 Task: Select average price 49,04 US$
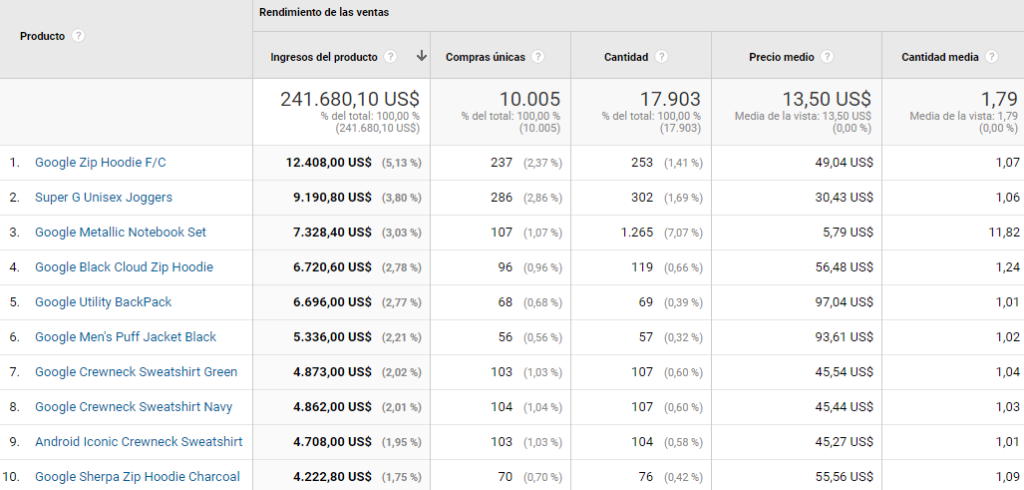[844, 163]
